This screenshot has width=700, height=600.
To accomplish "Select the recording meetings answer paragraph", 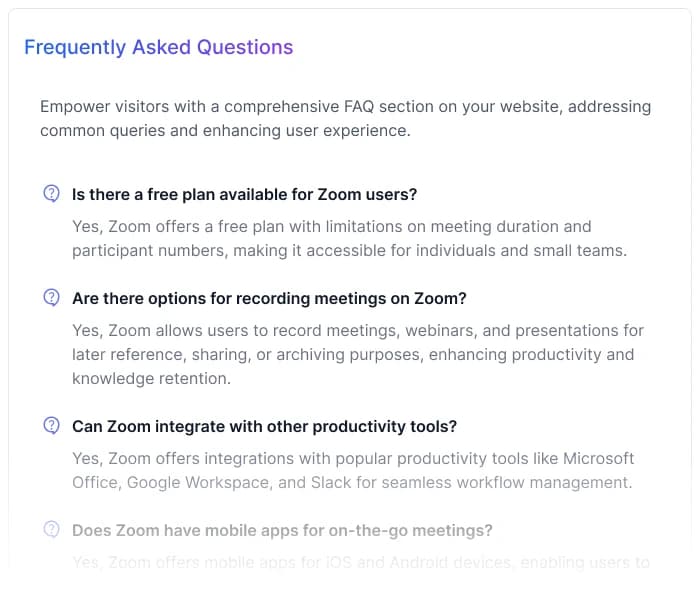I will 357,354.
